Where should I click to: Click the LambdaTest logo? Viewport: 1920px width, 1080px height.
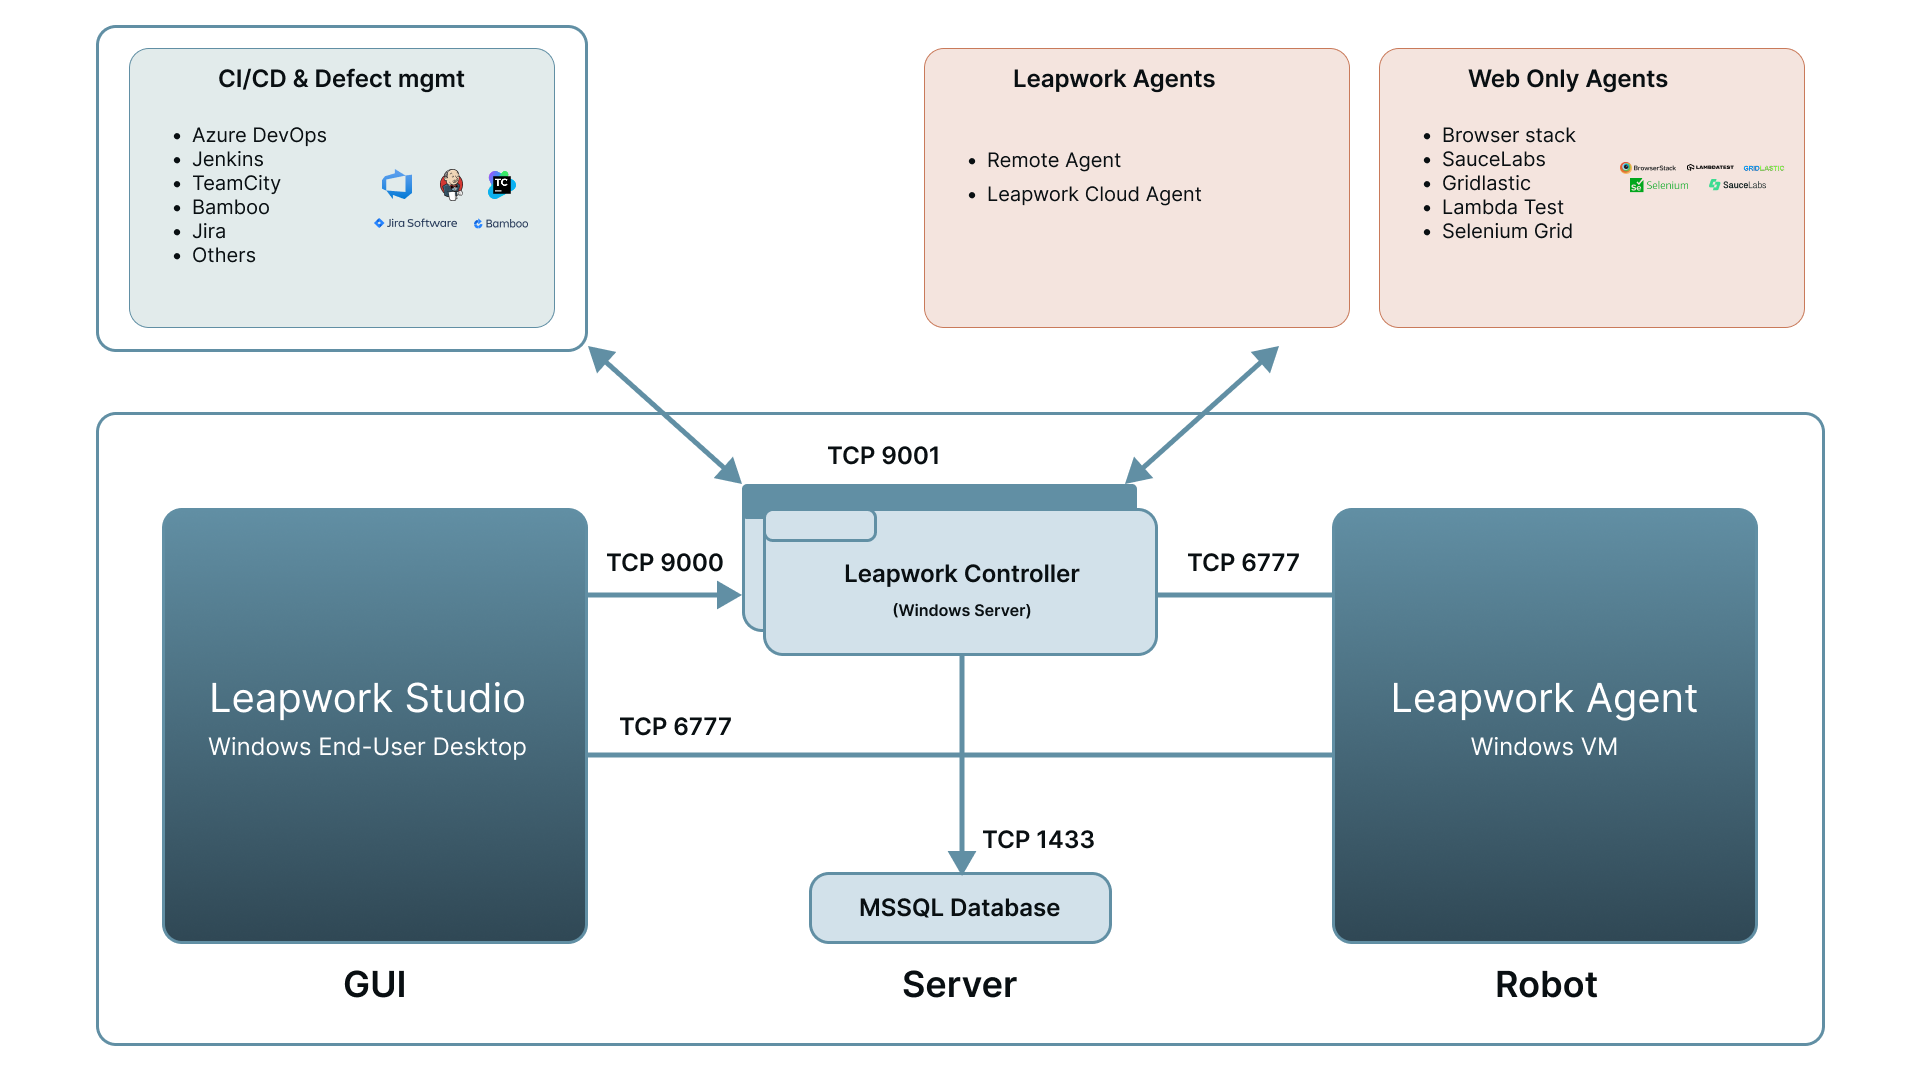point(1710,168)
